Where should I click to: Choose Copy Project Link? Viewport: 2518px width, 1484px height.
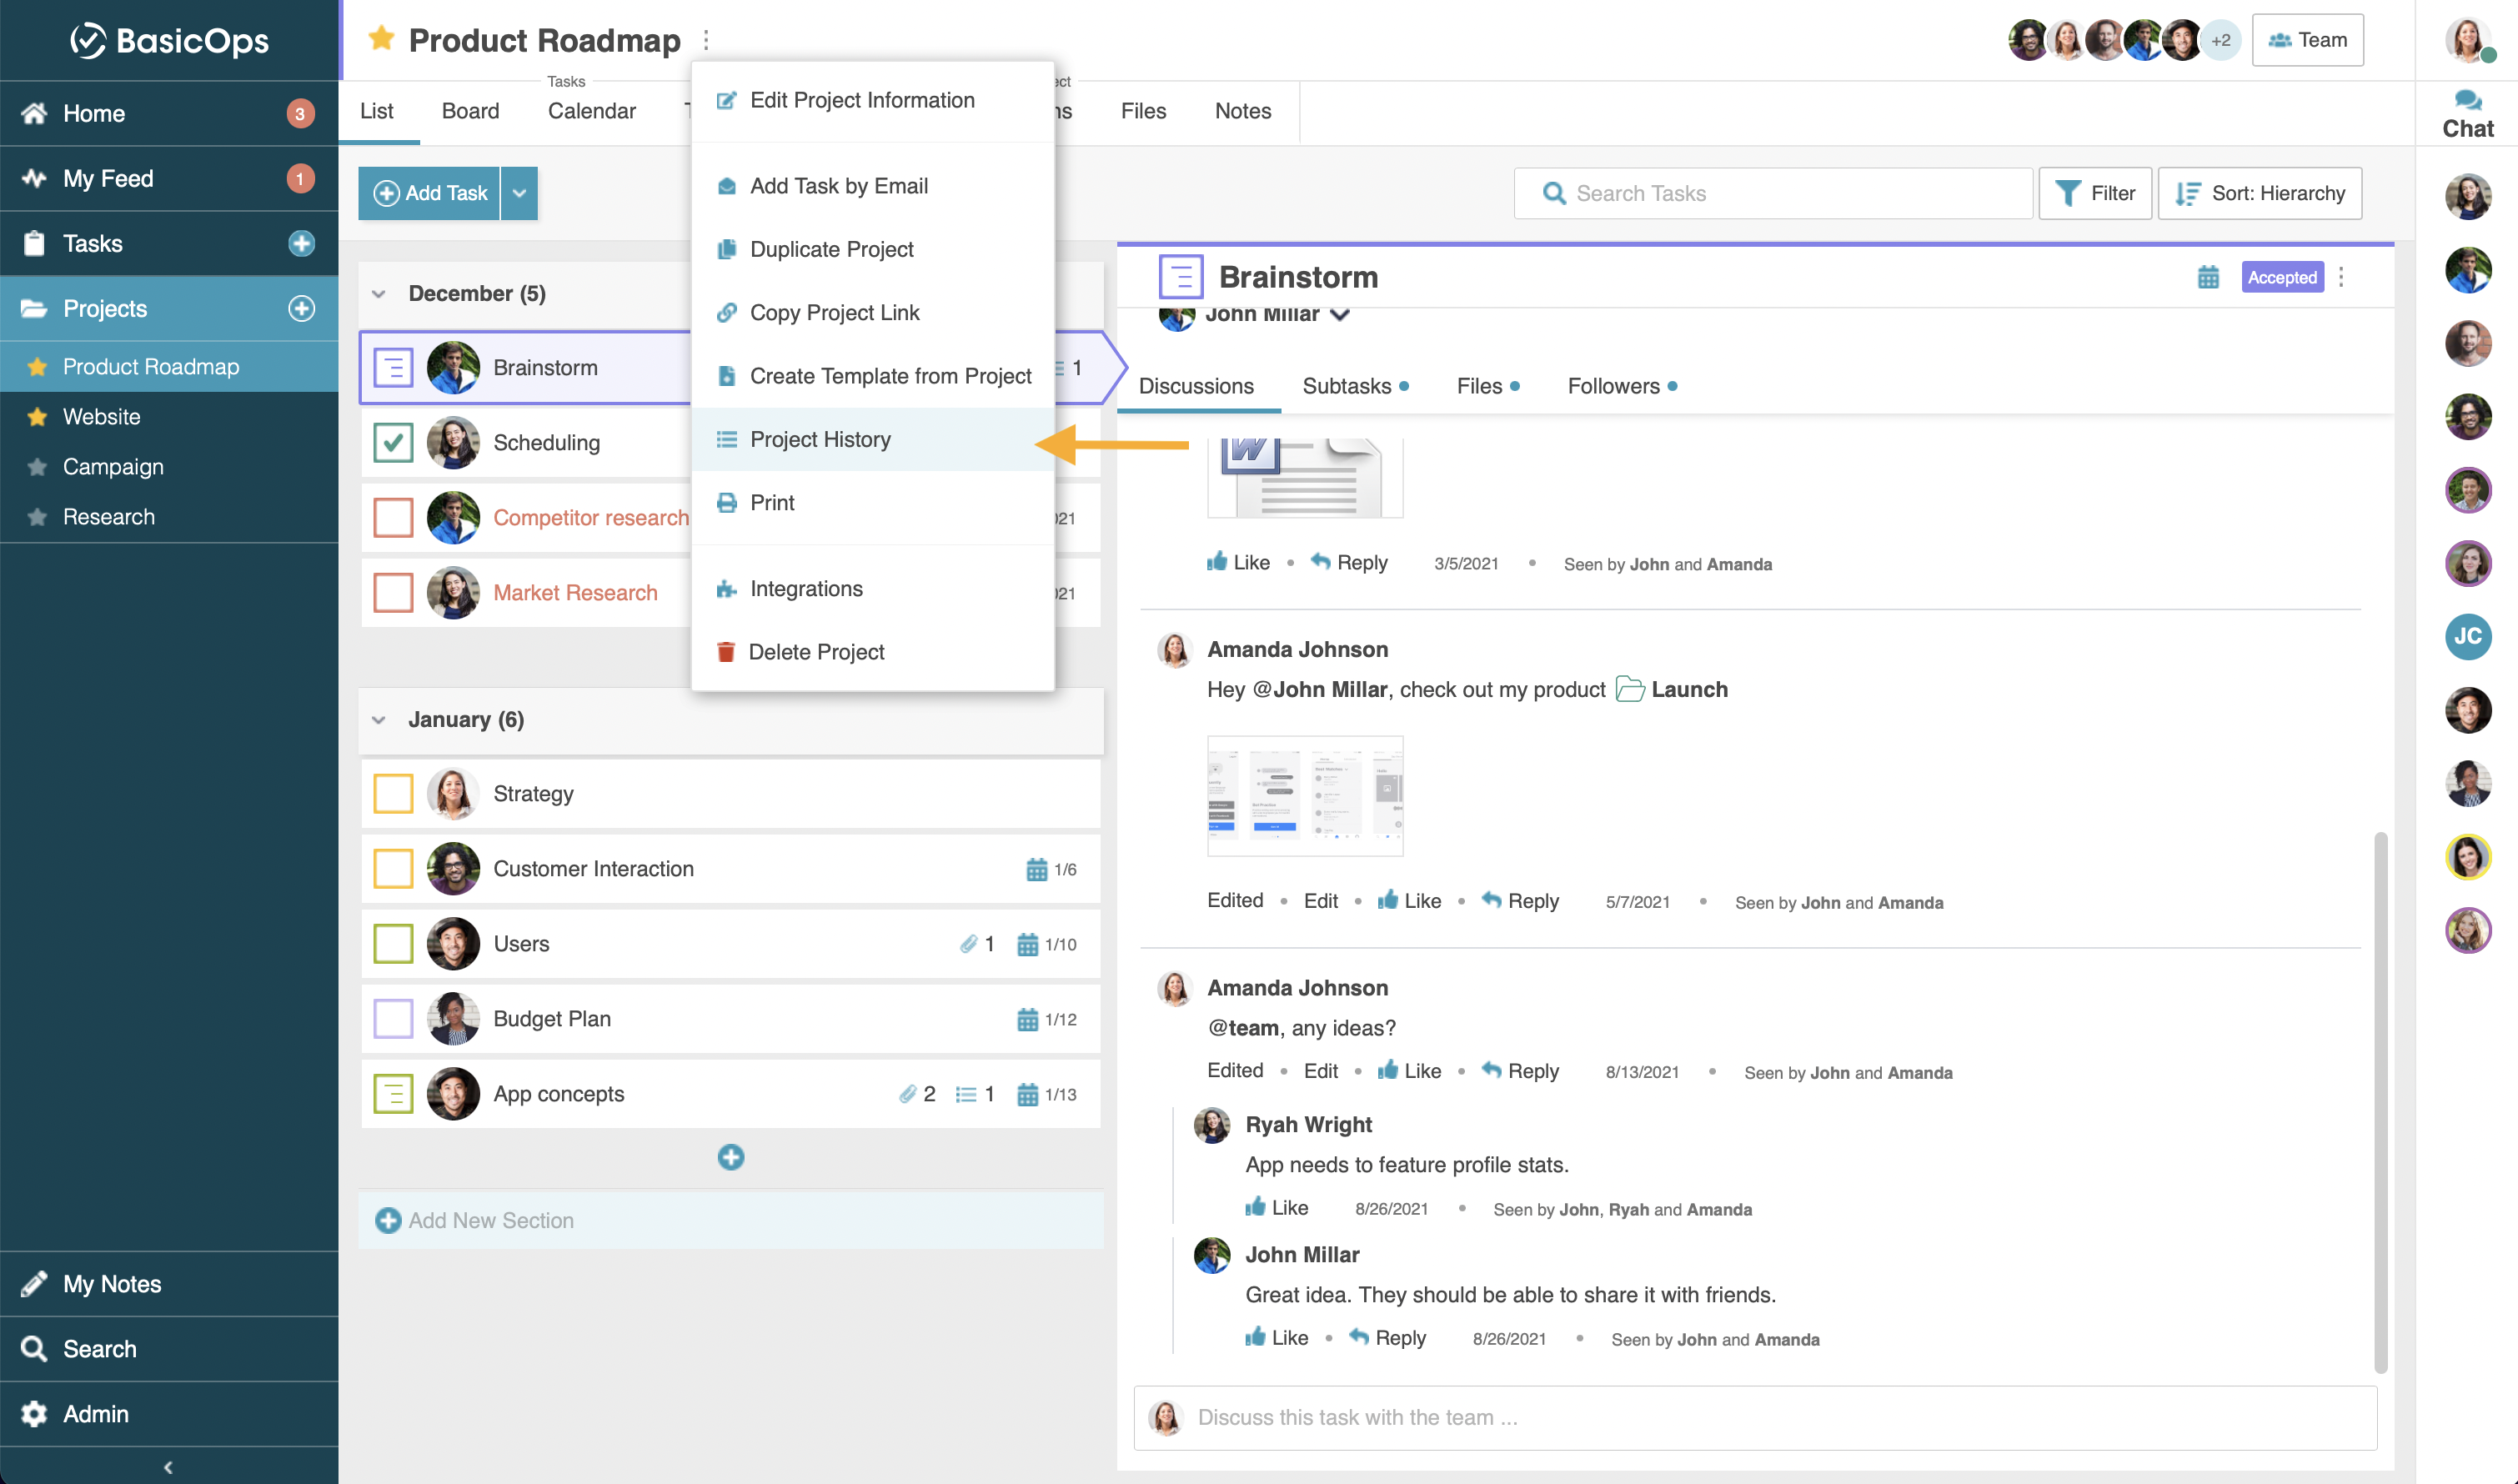(872, 312)
